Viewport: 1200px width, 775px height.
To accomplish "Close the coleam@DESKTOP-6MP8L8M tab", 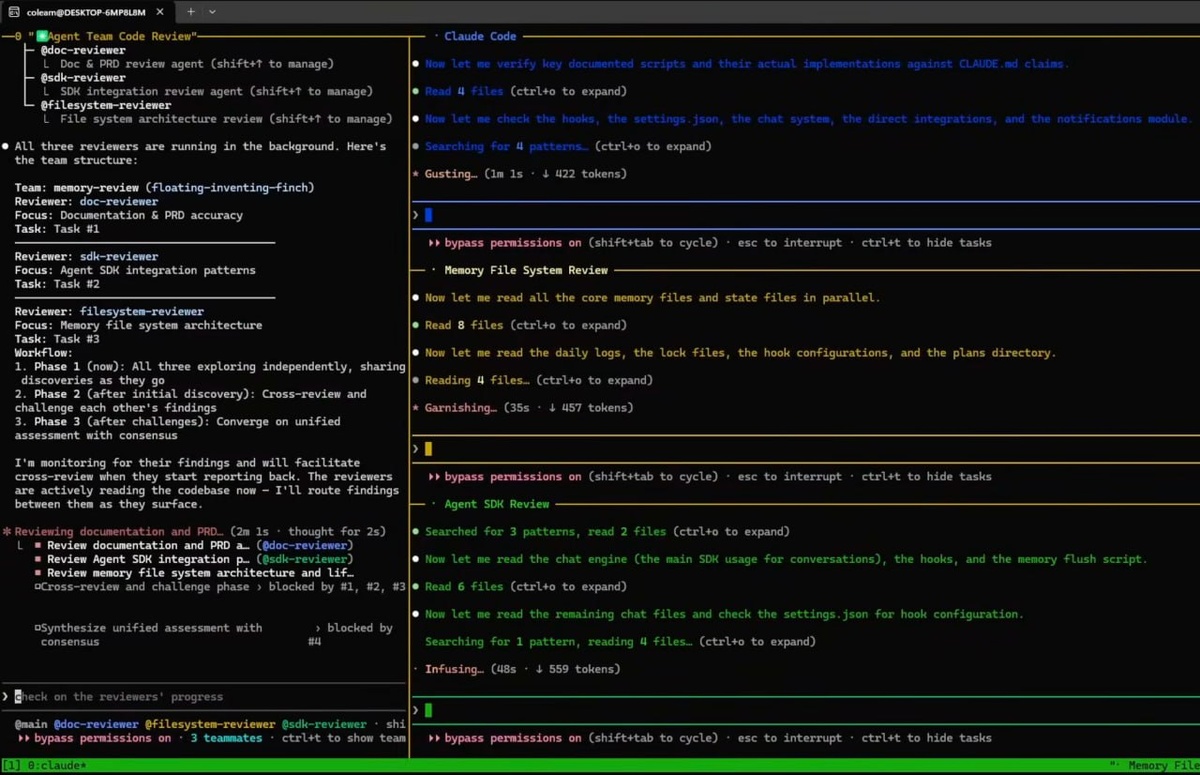I will (160, 12).
